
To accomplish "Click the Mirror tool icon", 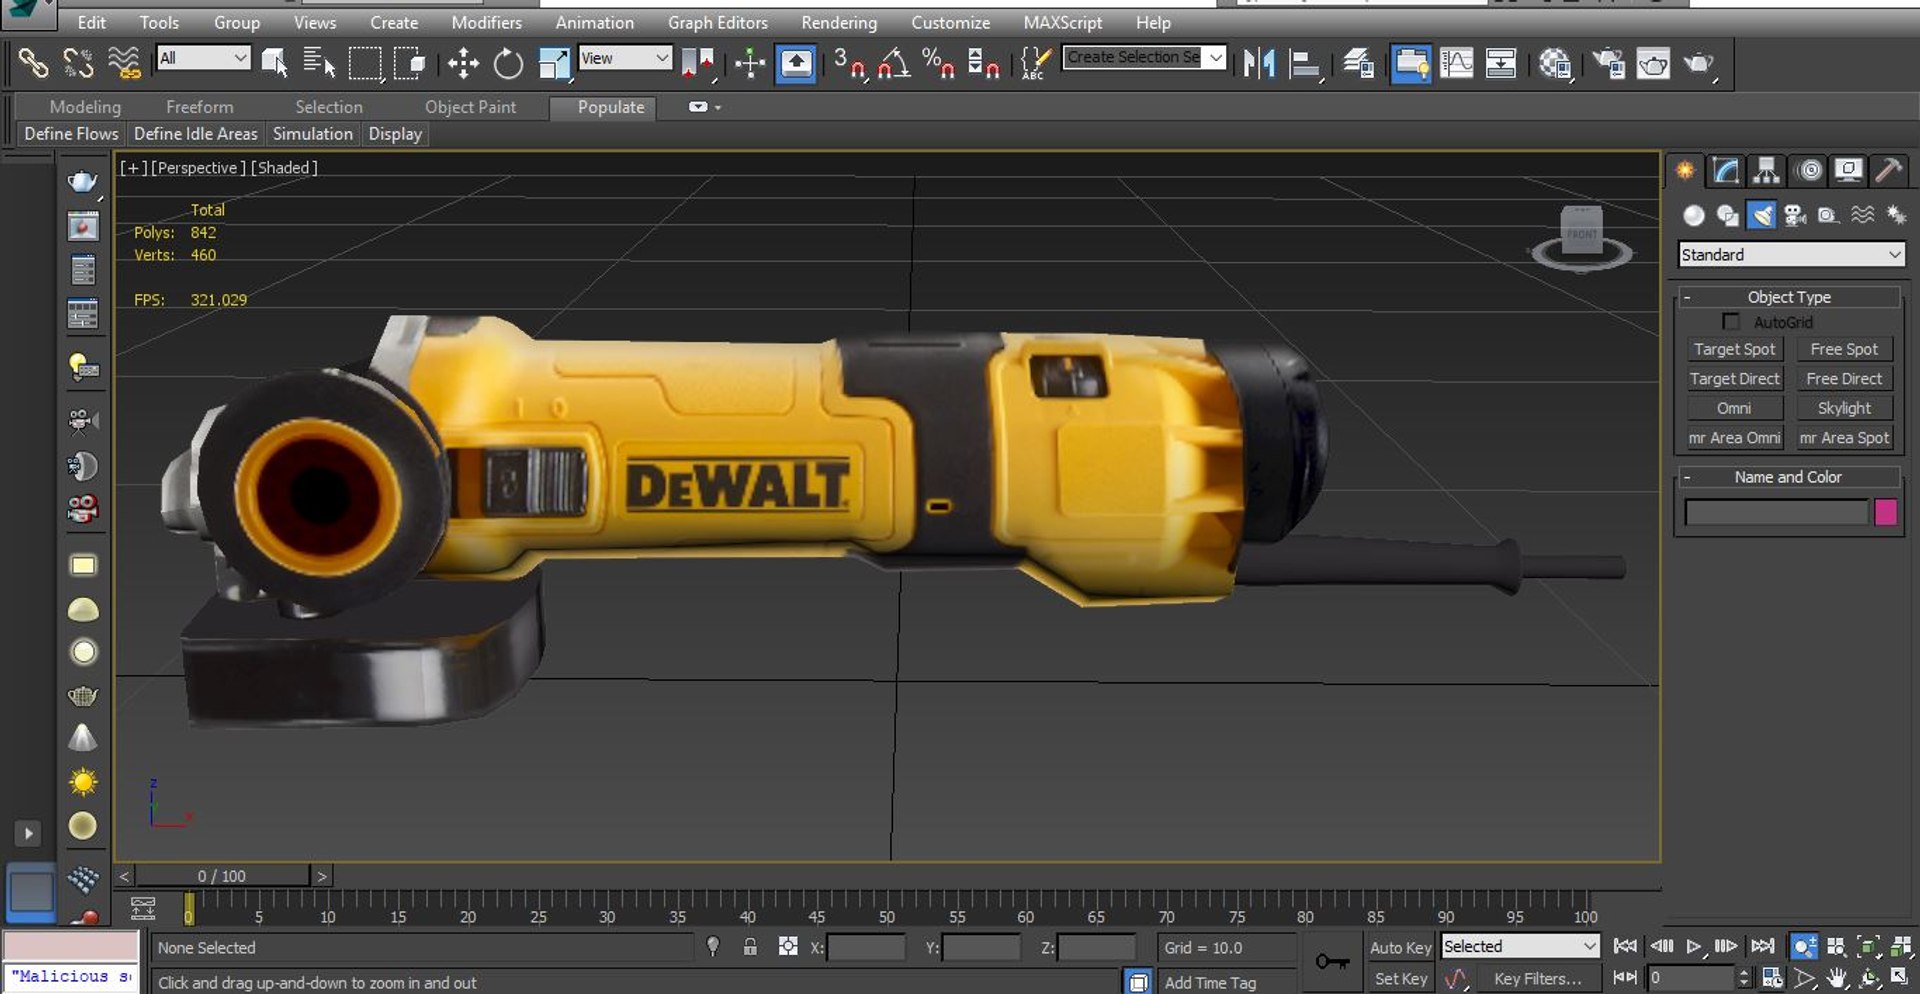I will point(1258,64).
